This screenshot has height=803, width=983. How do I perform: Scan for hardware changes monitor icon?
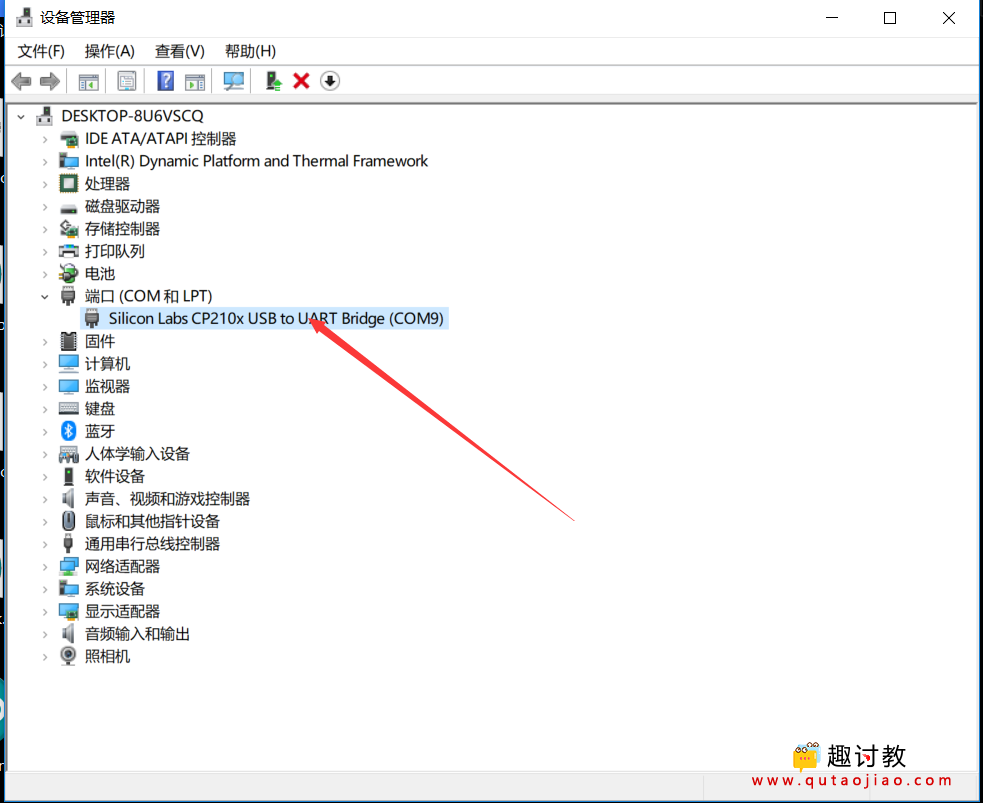click(234, 81)
